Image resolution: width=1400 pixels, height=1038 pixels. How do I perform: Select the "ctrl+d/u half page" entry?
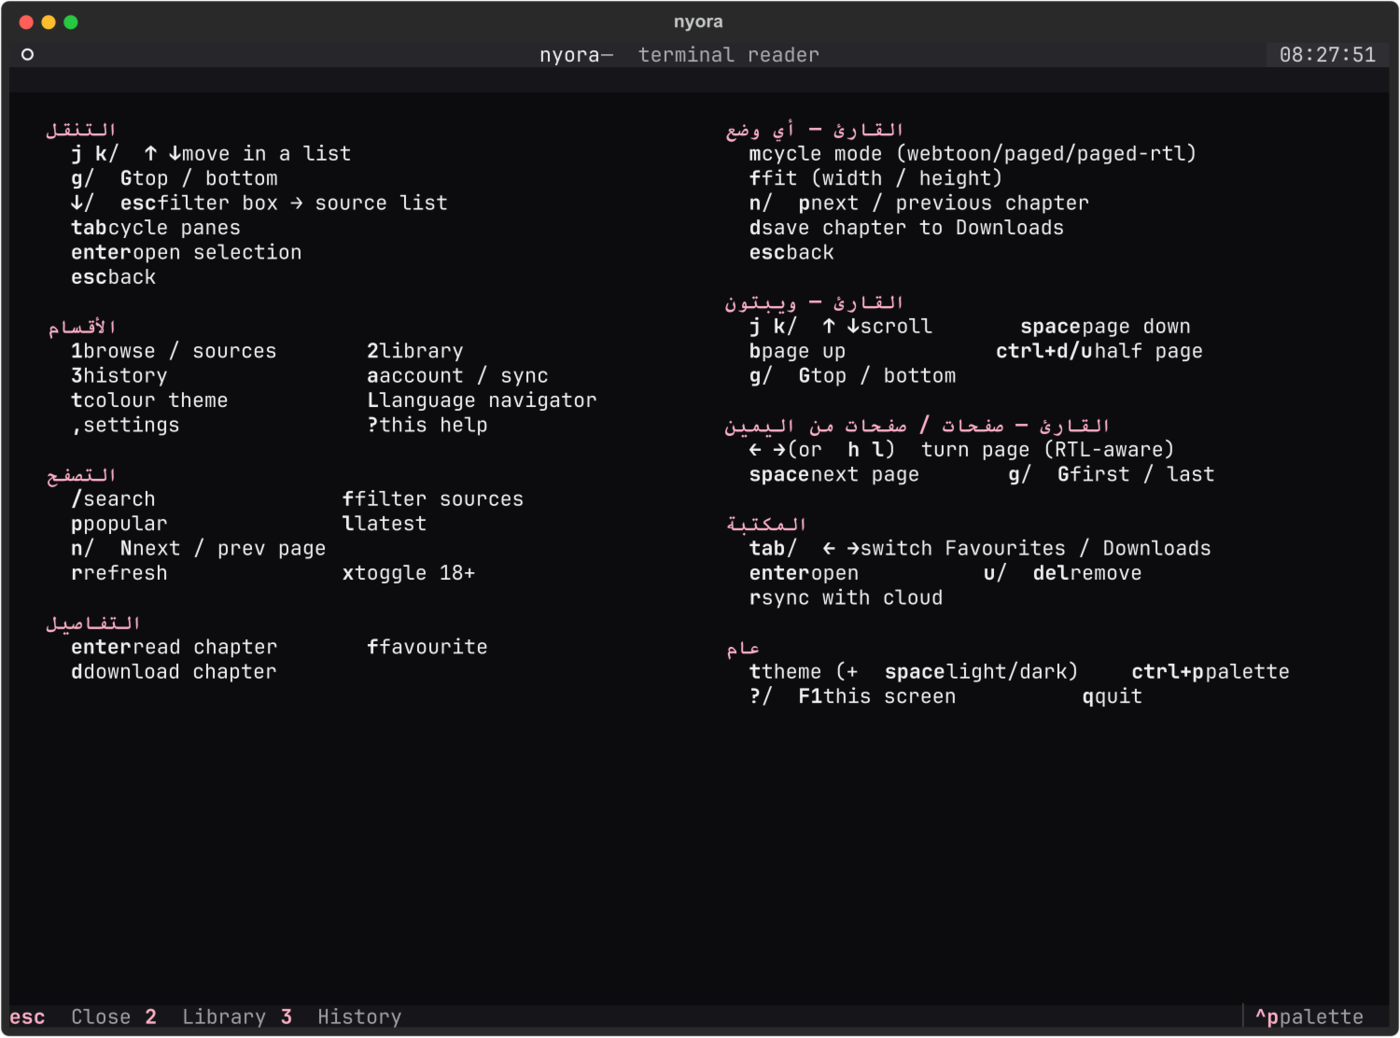pyautogui.click(x=1099, y=352)
